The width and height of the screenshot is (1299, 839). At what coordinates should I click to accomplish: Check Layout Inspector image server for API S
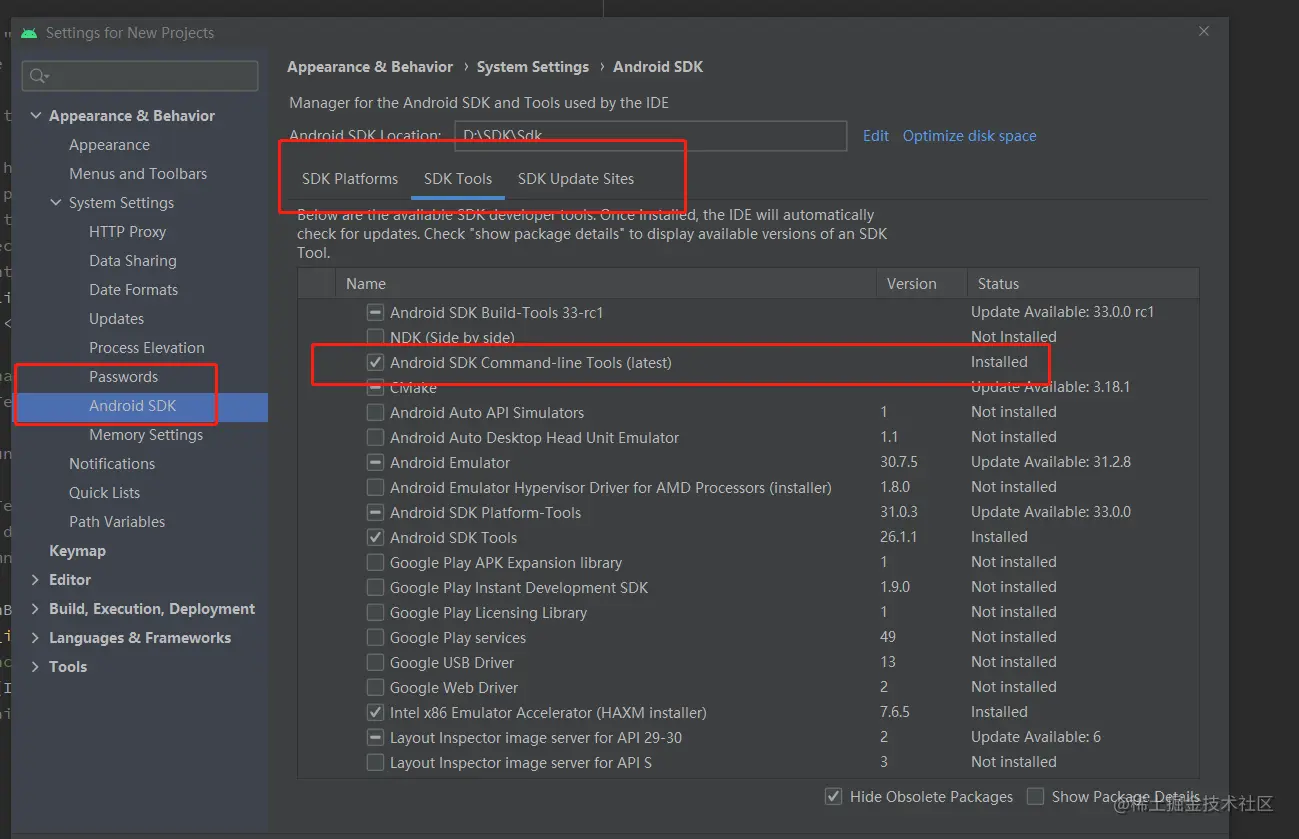tap(375, 762)
